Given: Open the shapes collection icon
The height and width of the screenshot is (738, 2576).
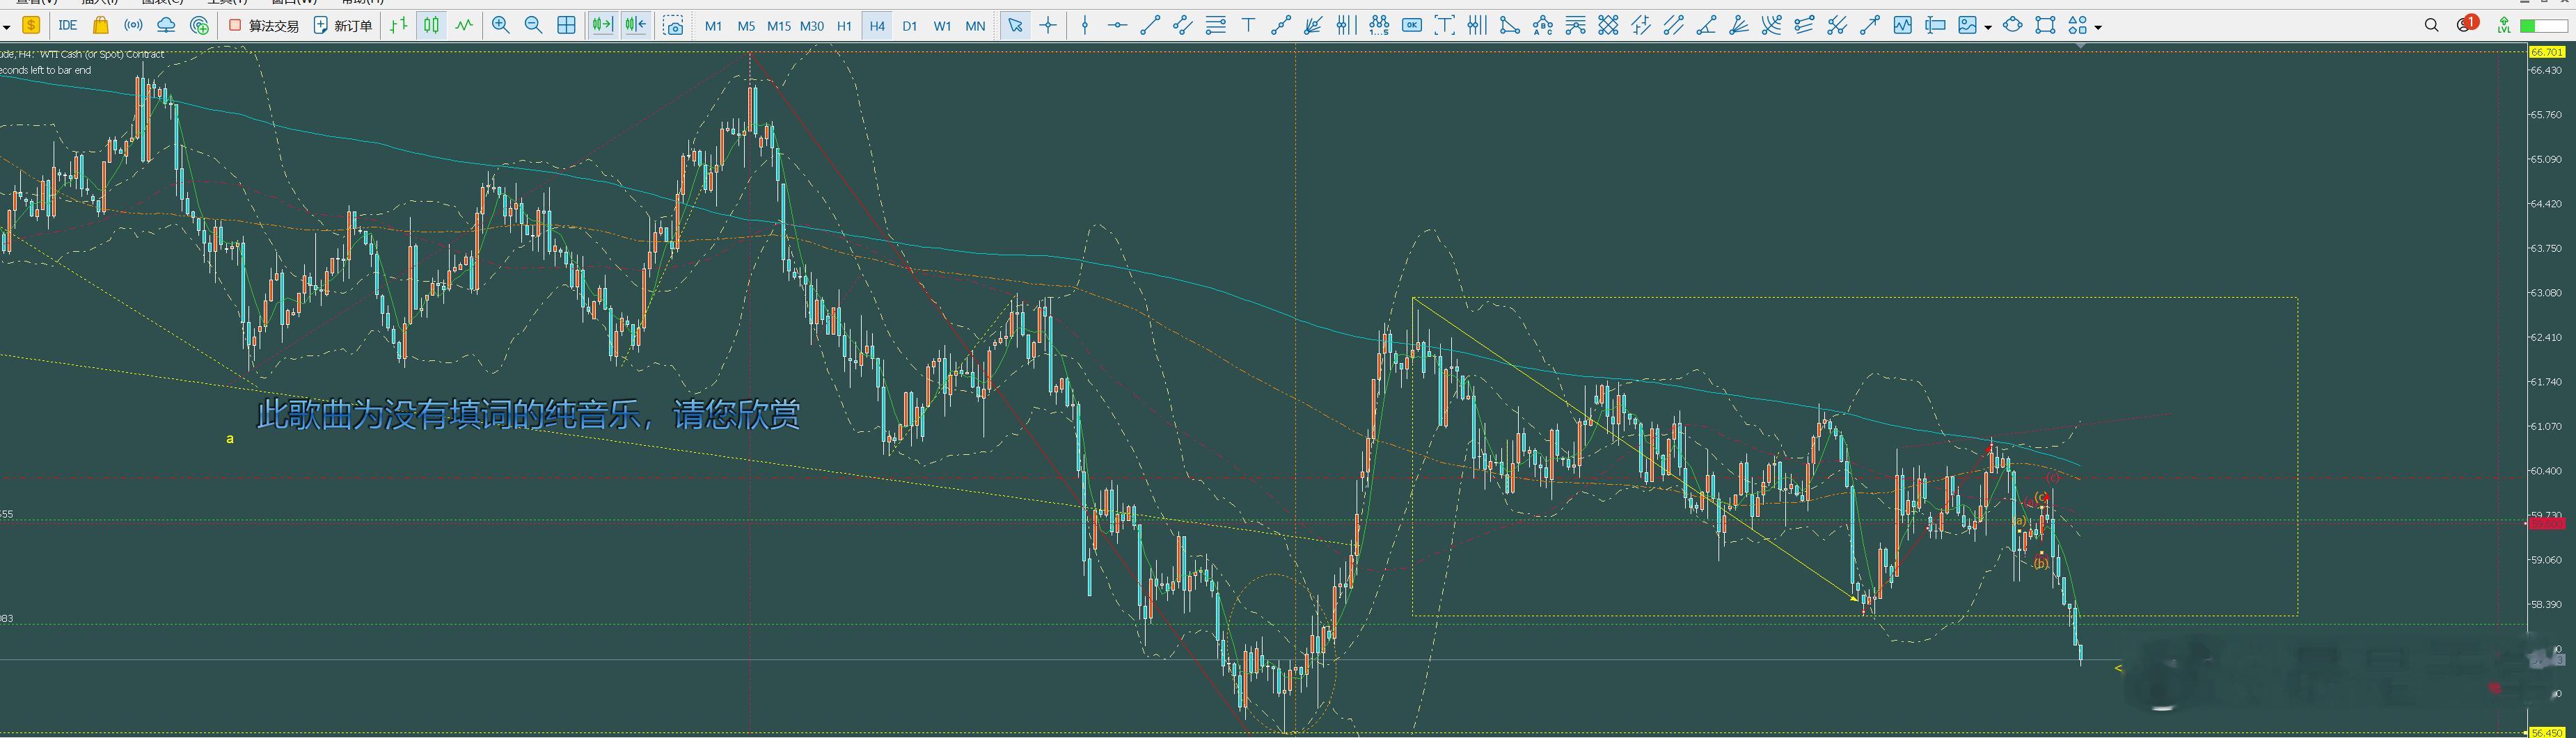Looking at the screenshot, I should tap(2078, 25).
